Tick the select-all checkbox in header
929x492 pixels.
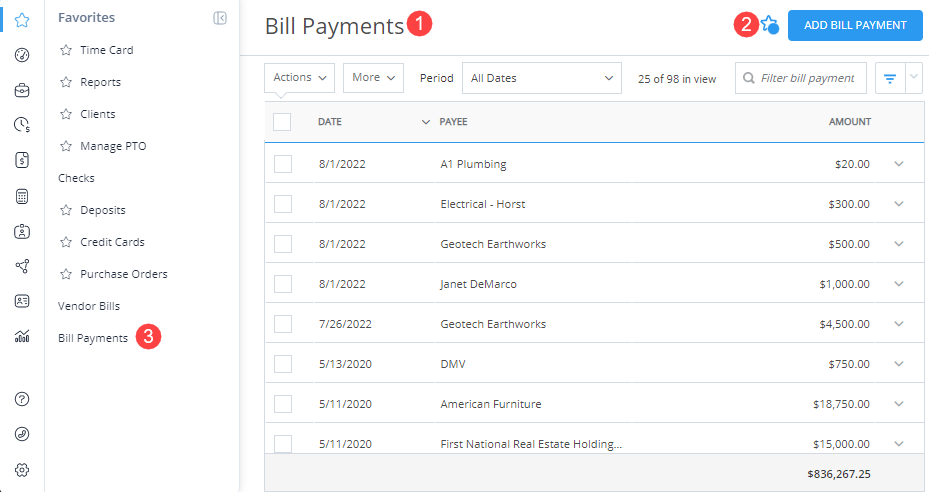pos(282,122)
